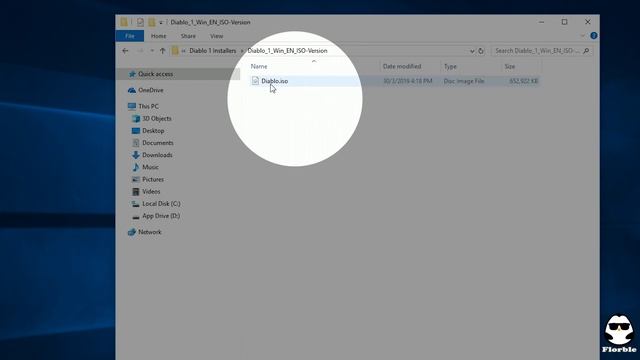Open recent locations dropdown arrow
The height and width of the screenshot is (360, 640).
[152, 51]
